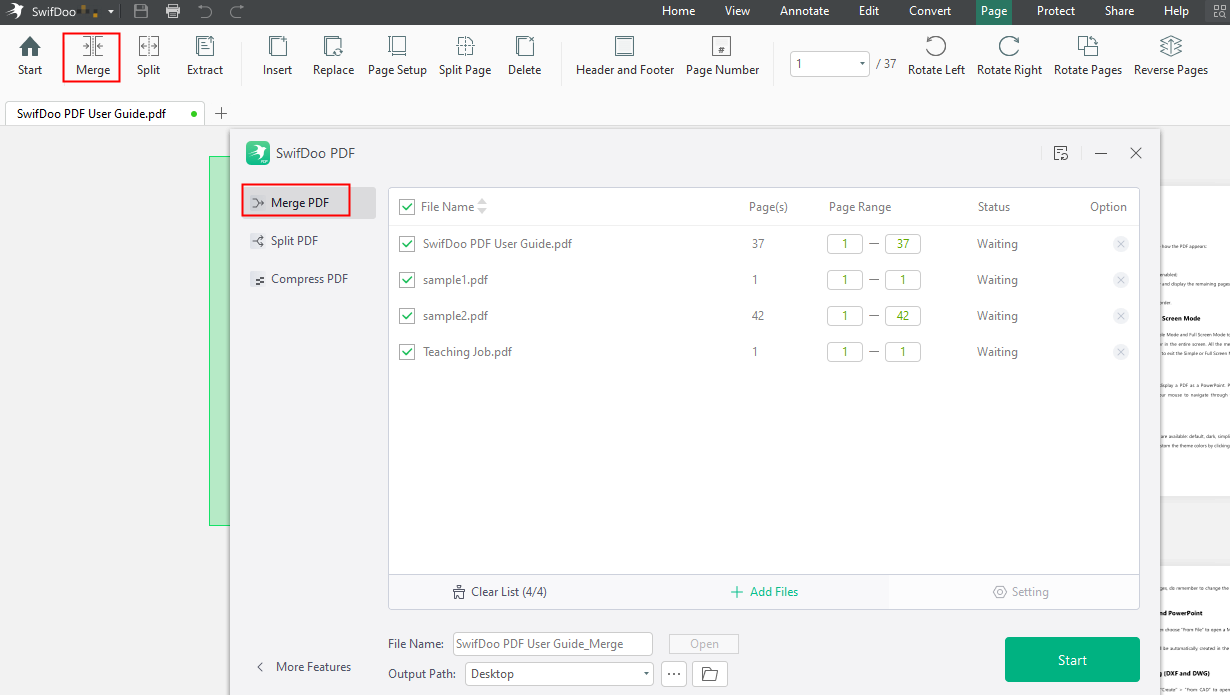Go back to More Features
Viewport: 1230px width, 695px height.
(x=304, y=667)
